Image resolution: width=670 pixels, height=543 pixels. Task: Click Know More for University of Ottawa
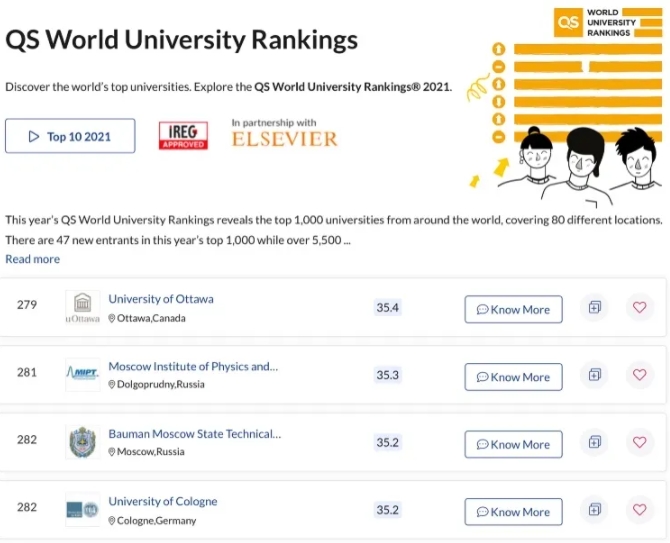pos(513,309)
